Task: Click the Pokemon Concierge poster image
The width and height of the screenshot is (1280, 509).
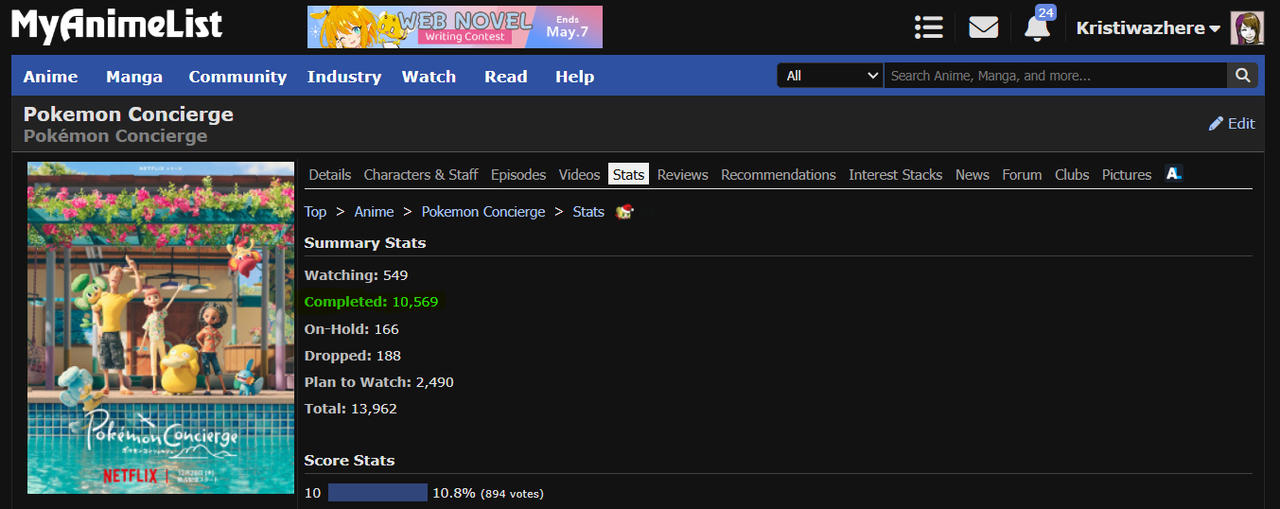Action: click(161, 327)
